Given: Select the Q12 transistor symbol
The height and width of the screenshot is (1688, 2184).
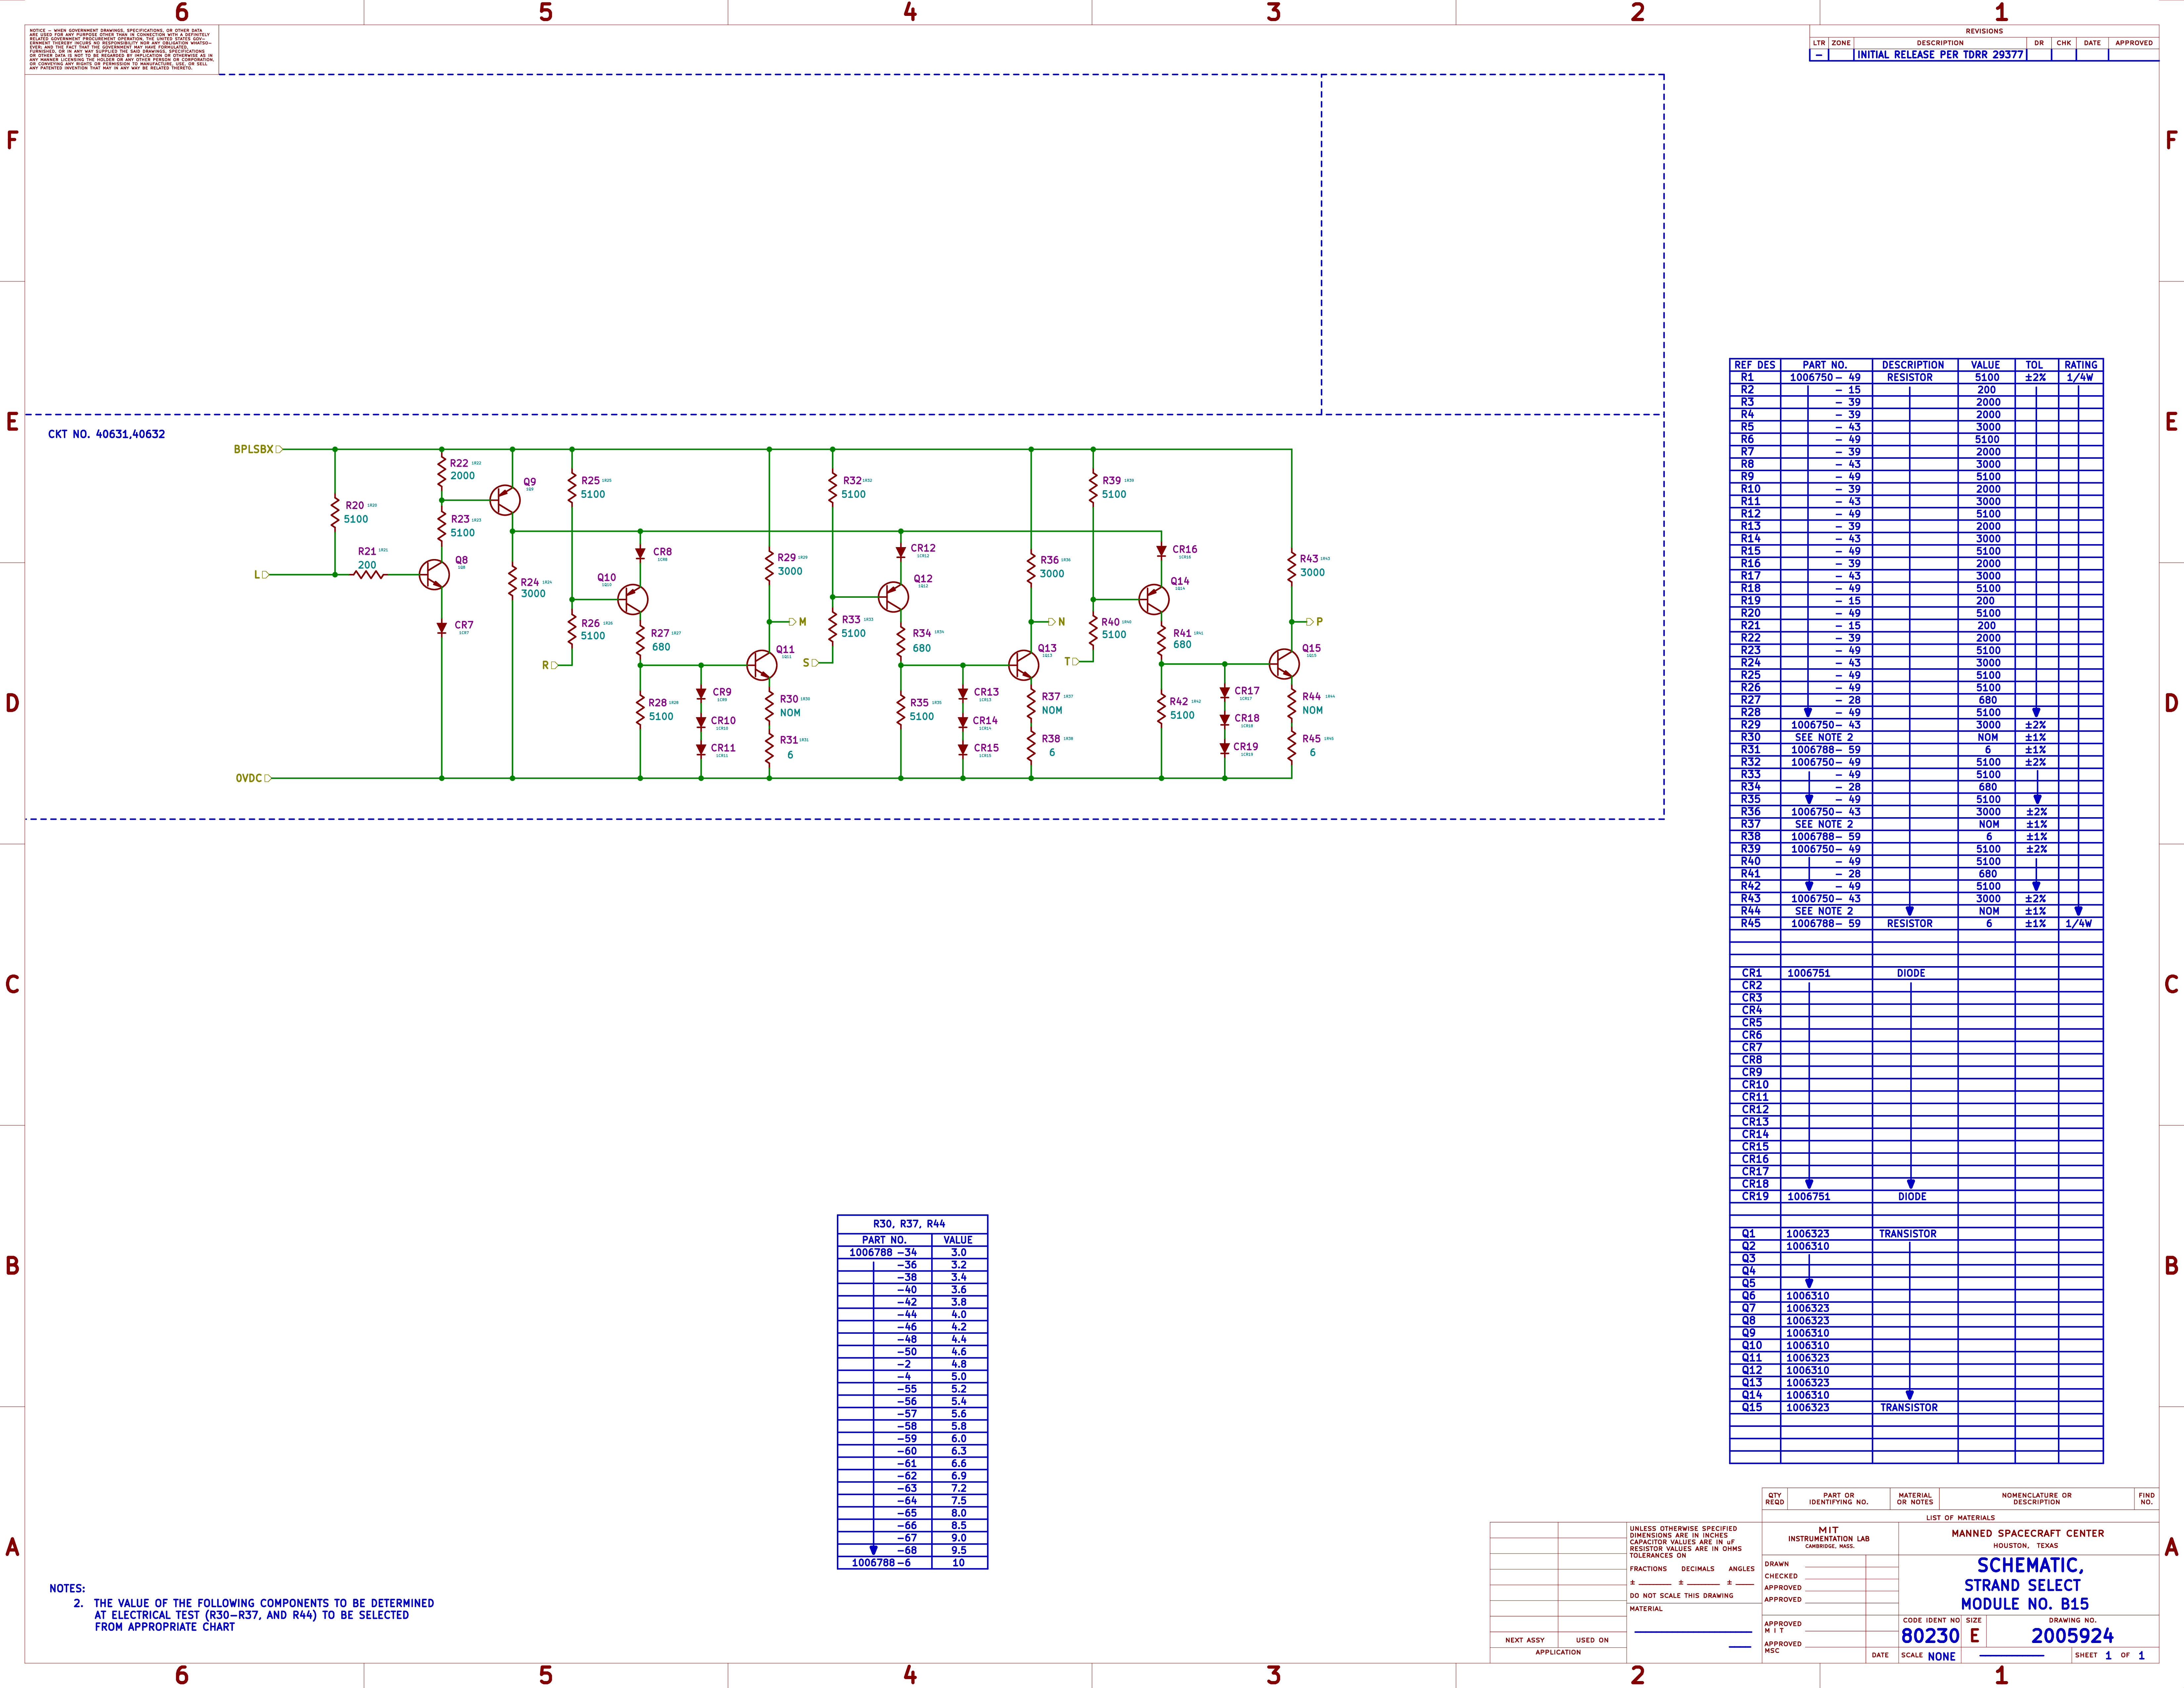Looking at the screenshot, I should (x=893, y=597).
